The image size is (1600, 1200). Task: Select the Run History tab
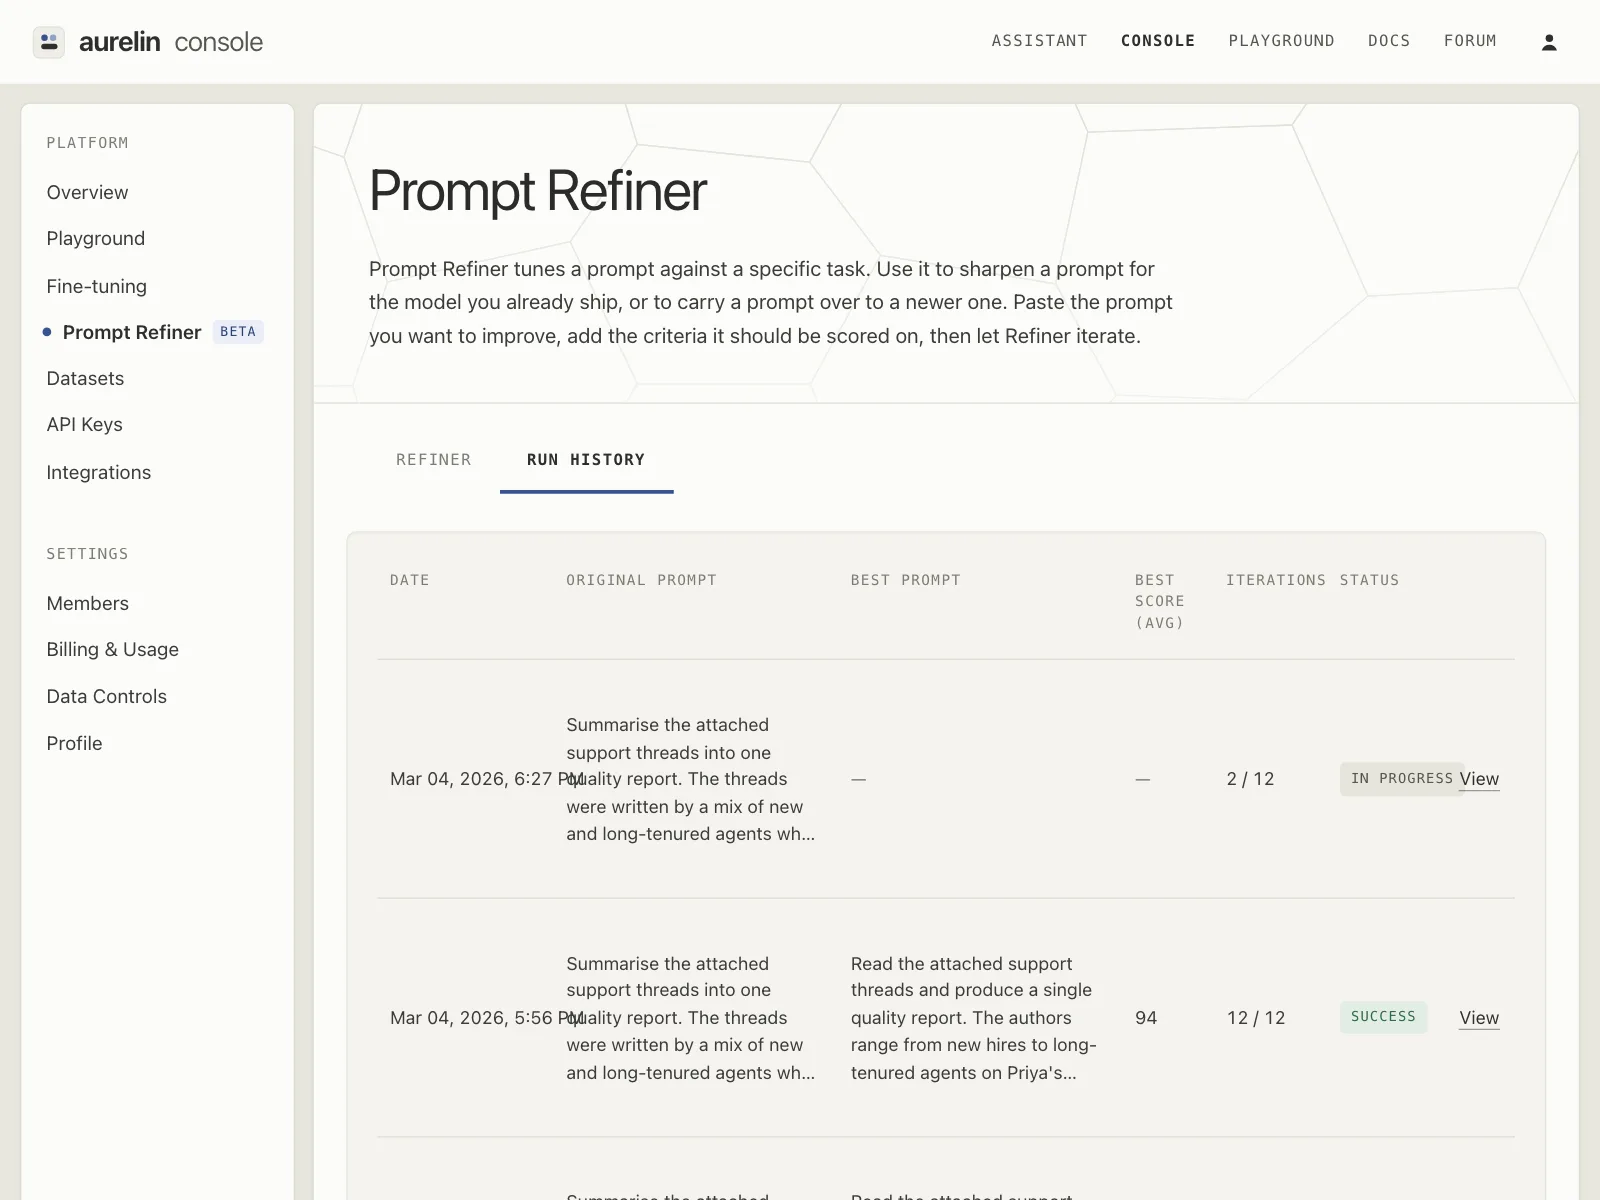click(x=586, y=460)
